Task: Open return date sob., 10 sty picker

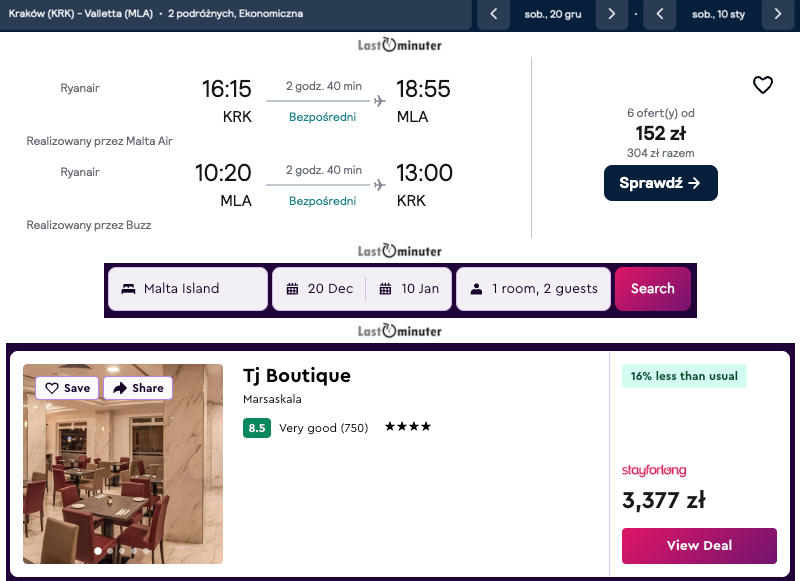Action: pyautogui.click(x=719, y=14)
